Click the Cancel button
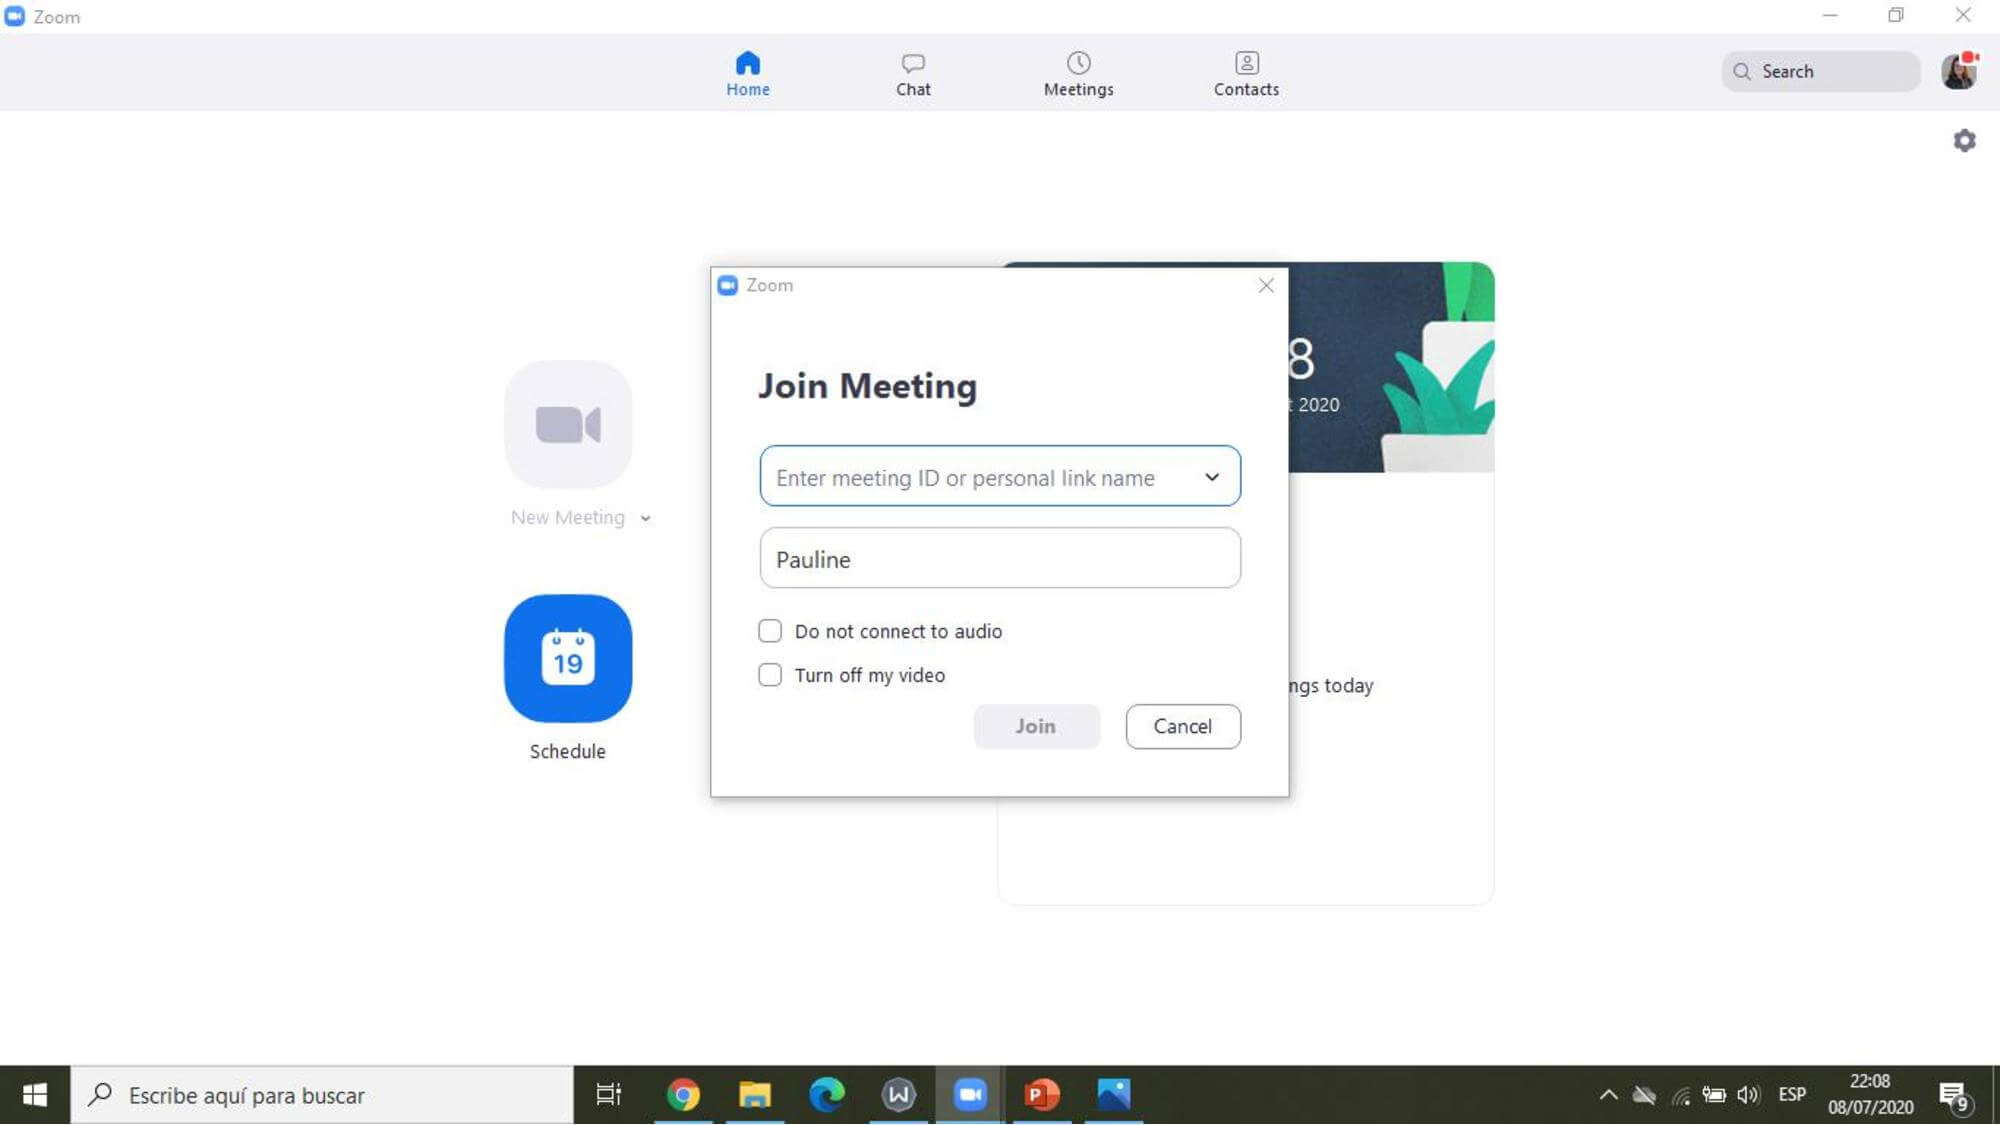This screenshot has width=2000, height=1125. pyautogui.click(x=1182, y=726)
